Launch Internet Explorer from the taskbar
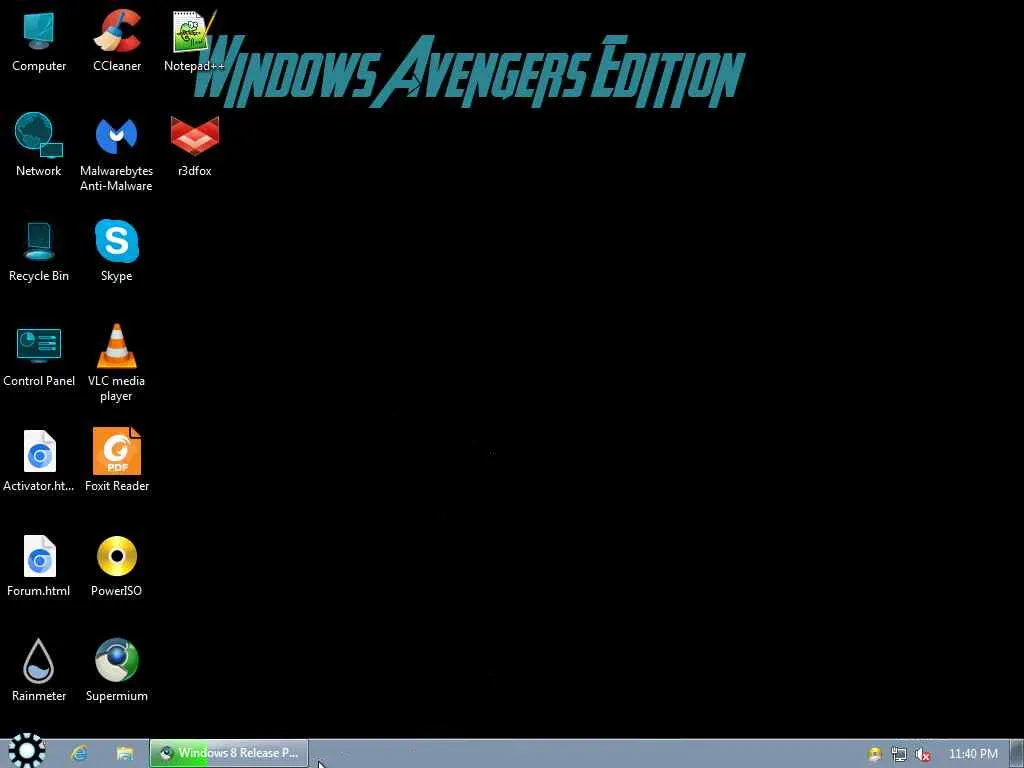Image resolution: width=1024 pixels, height=768 pixels. click(79, 753)
